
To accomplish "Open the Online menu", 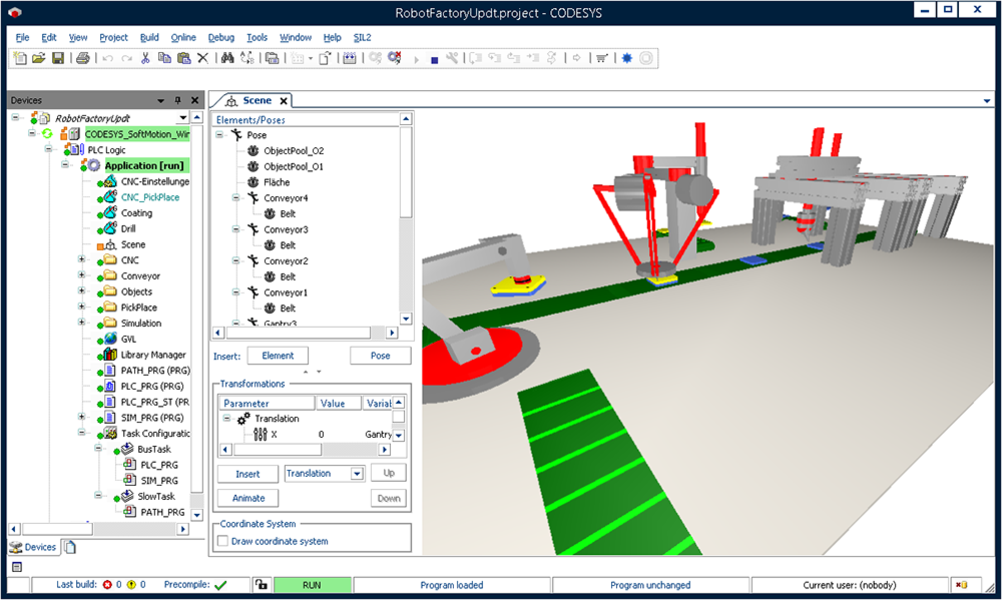I will point(183,37).
